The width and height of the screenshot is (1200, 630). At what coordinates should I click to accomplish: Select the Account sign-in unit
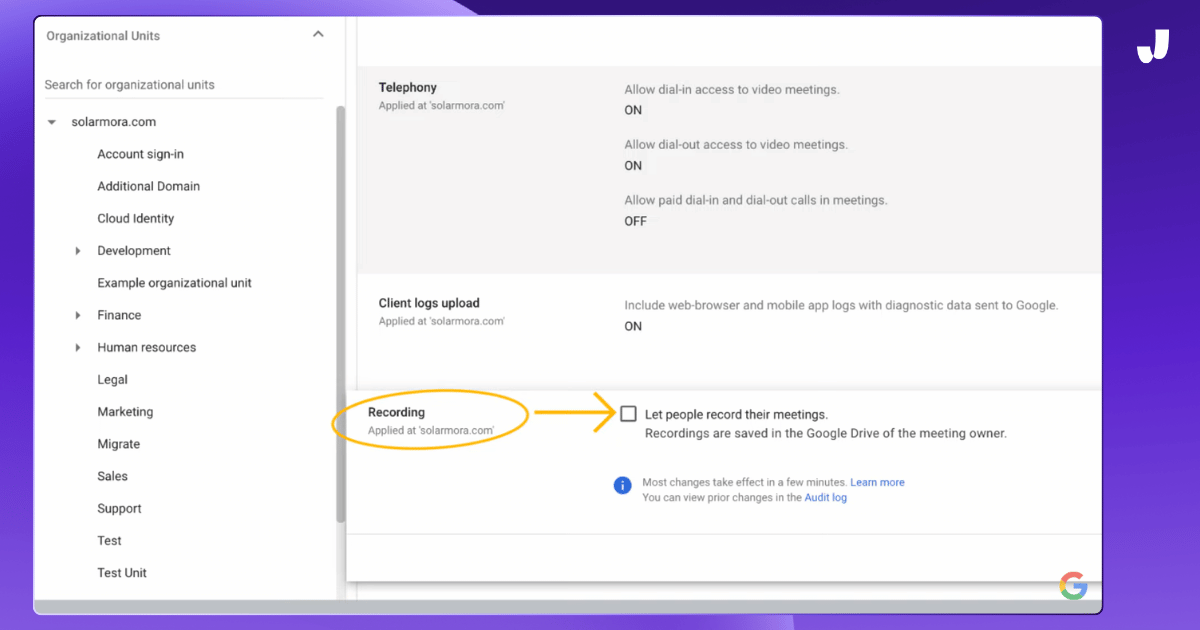pos(140,154)
